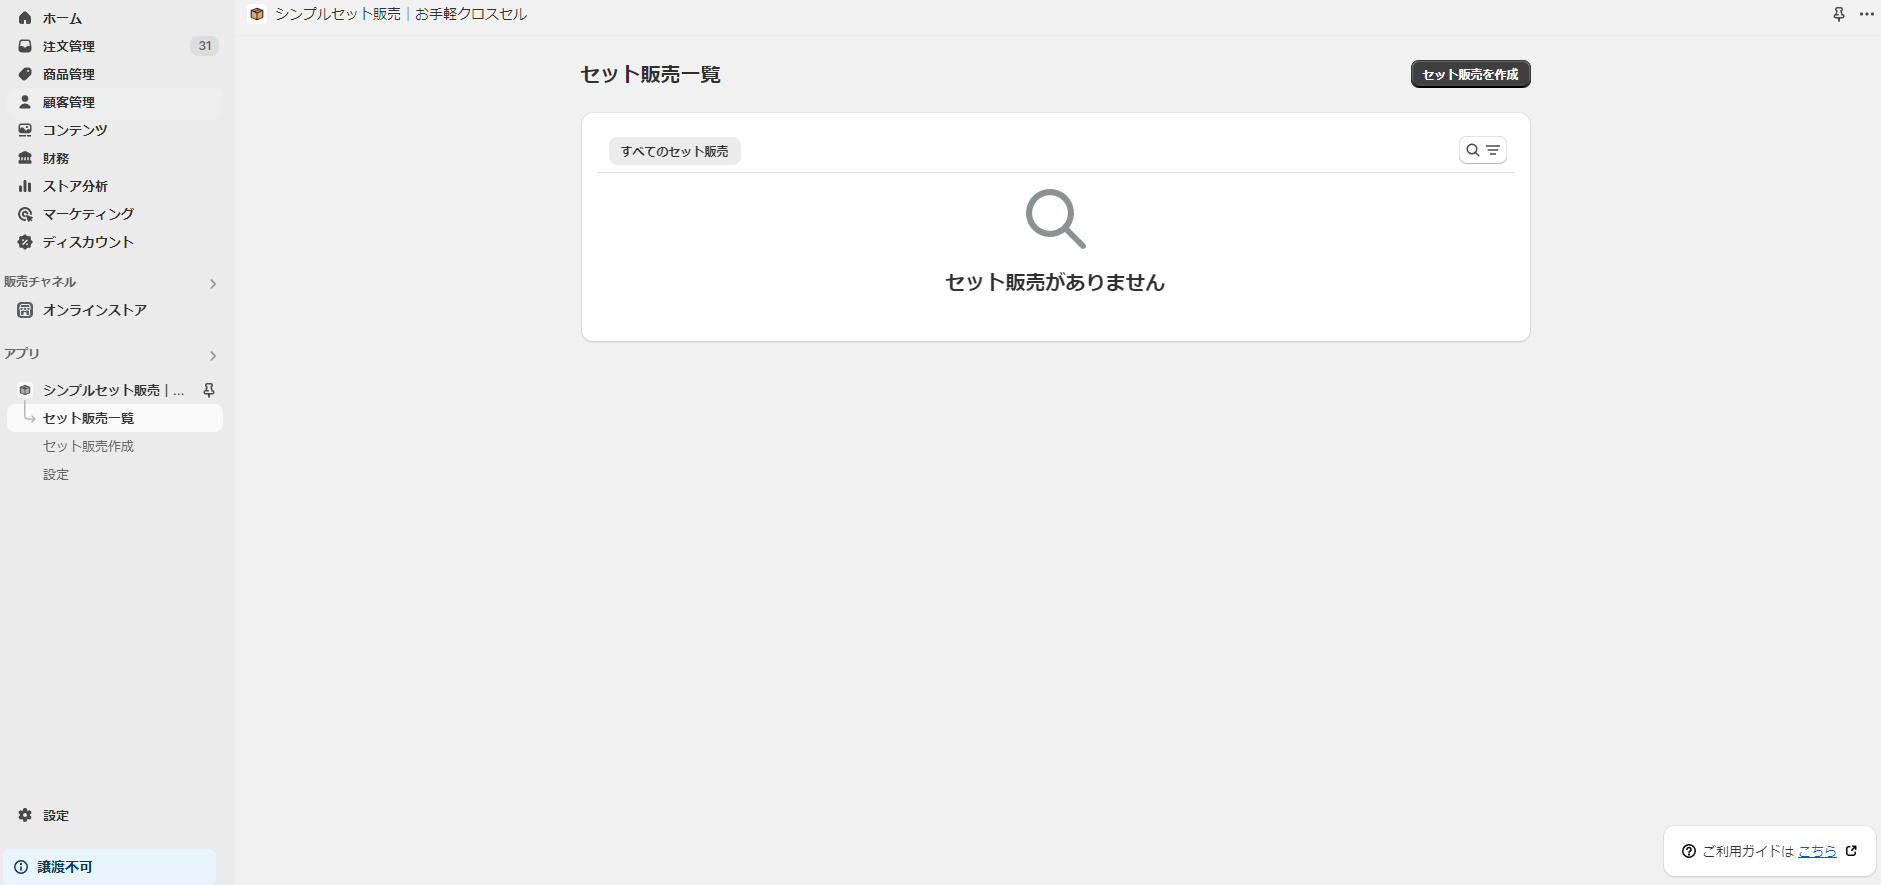Image resolution: width=1881 pixels, height=885 pixels.
Task: Click the アプリ section label
Action: (x=22, y=354)
